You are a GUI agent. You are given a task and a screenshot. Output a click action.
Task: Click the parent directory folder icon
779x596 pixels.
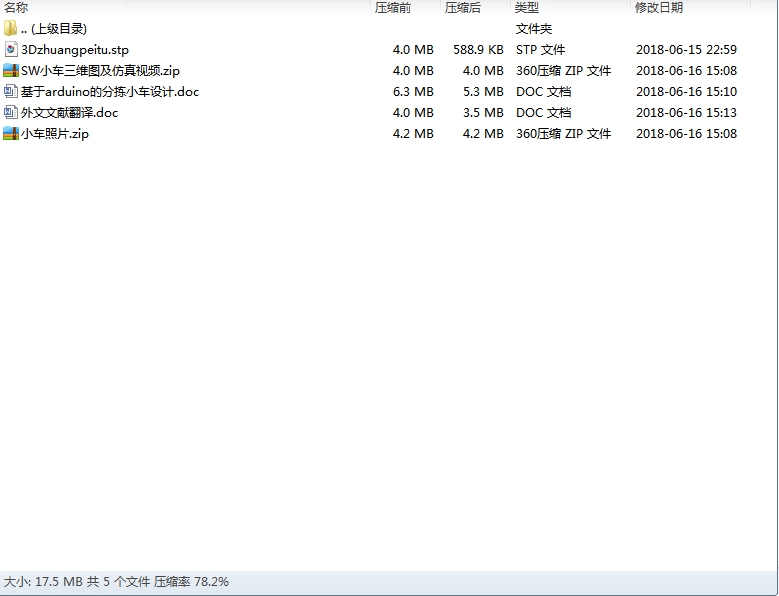[x=10, y=28]
